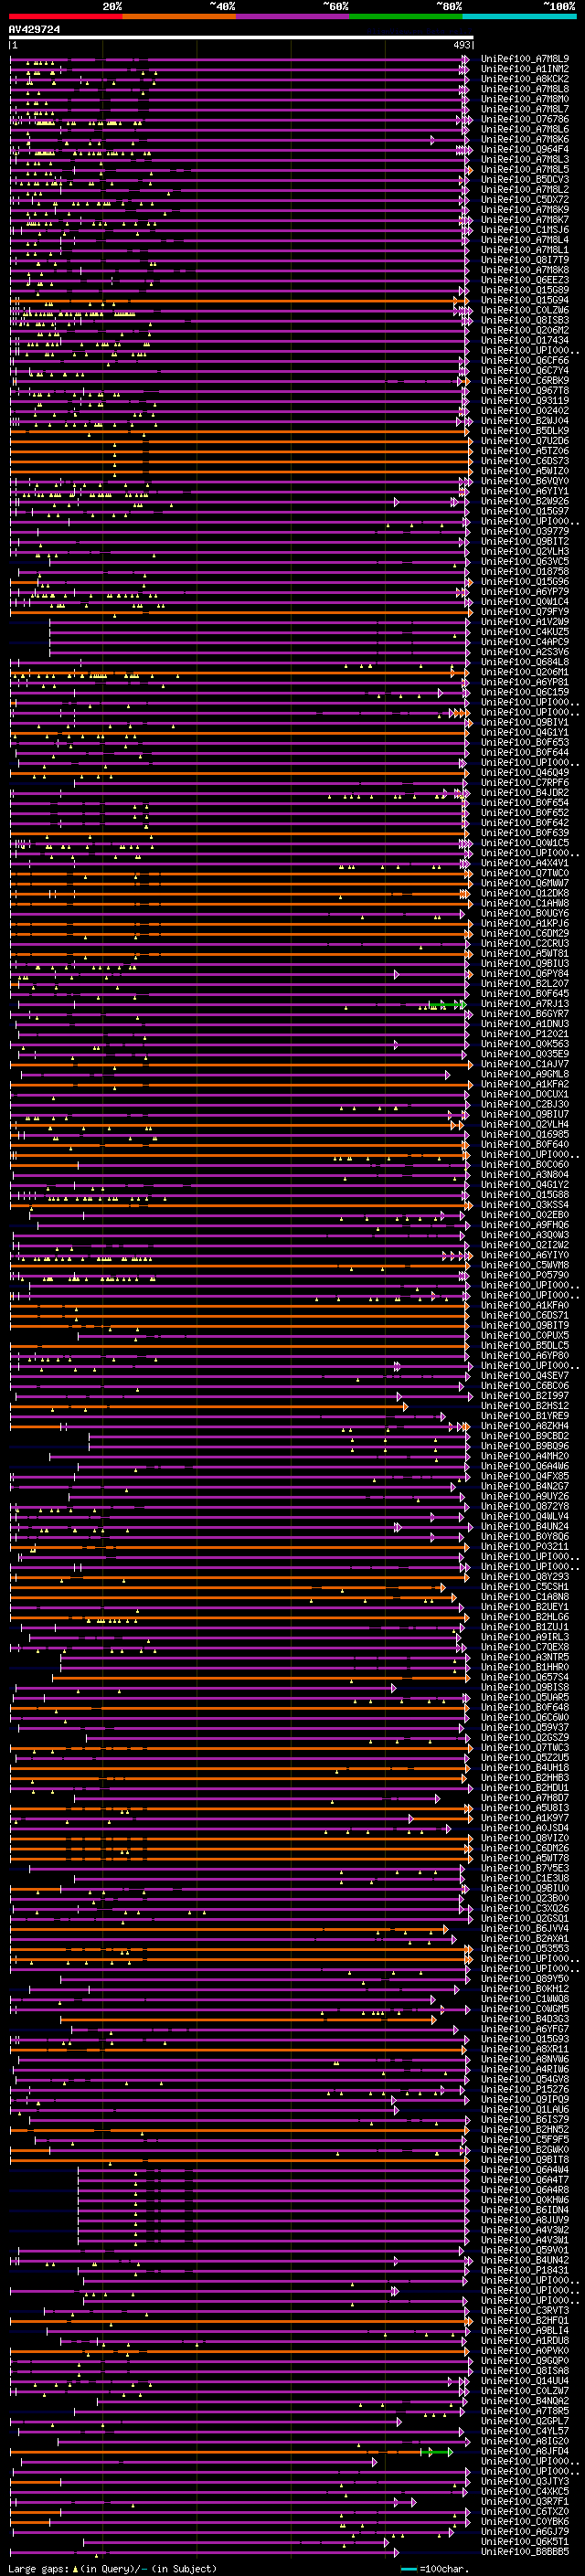This screenshot has width=585, height=2576.
Task: Select hit UniRef100_Q4G1Y1
Action: [525, 733]
